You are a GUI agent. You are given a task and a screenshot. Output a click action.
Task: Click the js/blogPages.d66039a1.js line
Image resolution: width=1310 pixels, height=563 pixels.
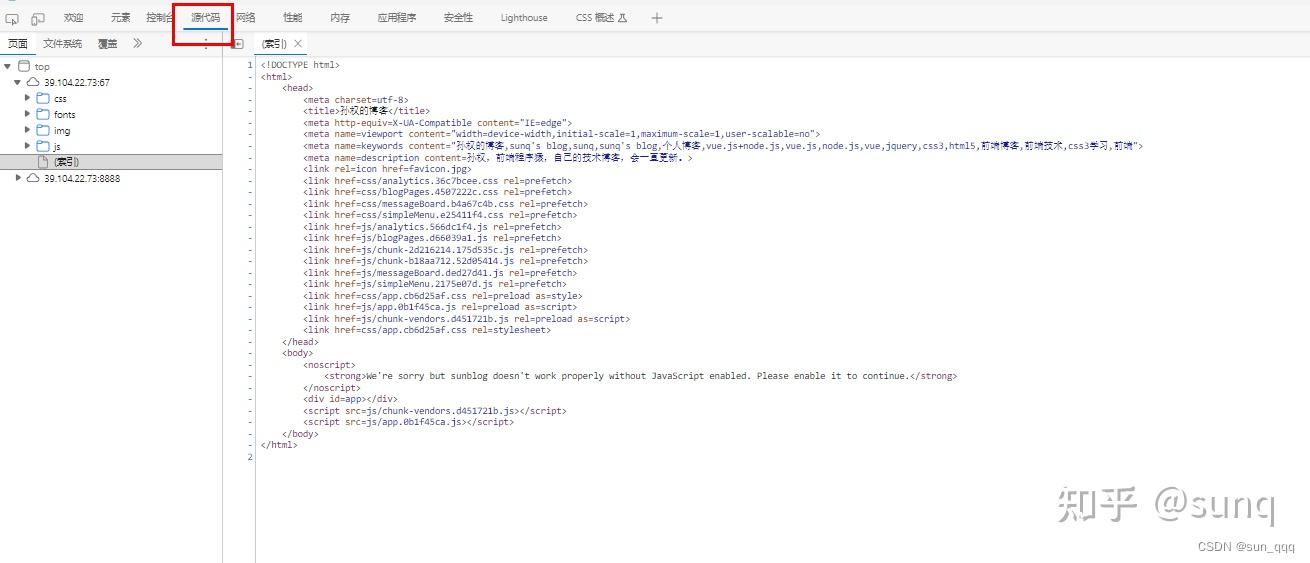(x=432, y=238)
